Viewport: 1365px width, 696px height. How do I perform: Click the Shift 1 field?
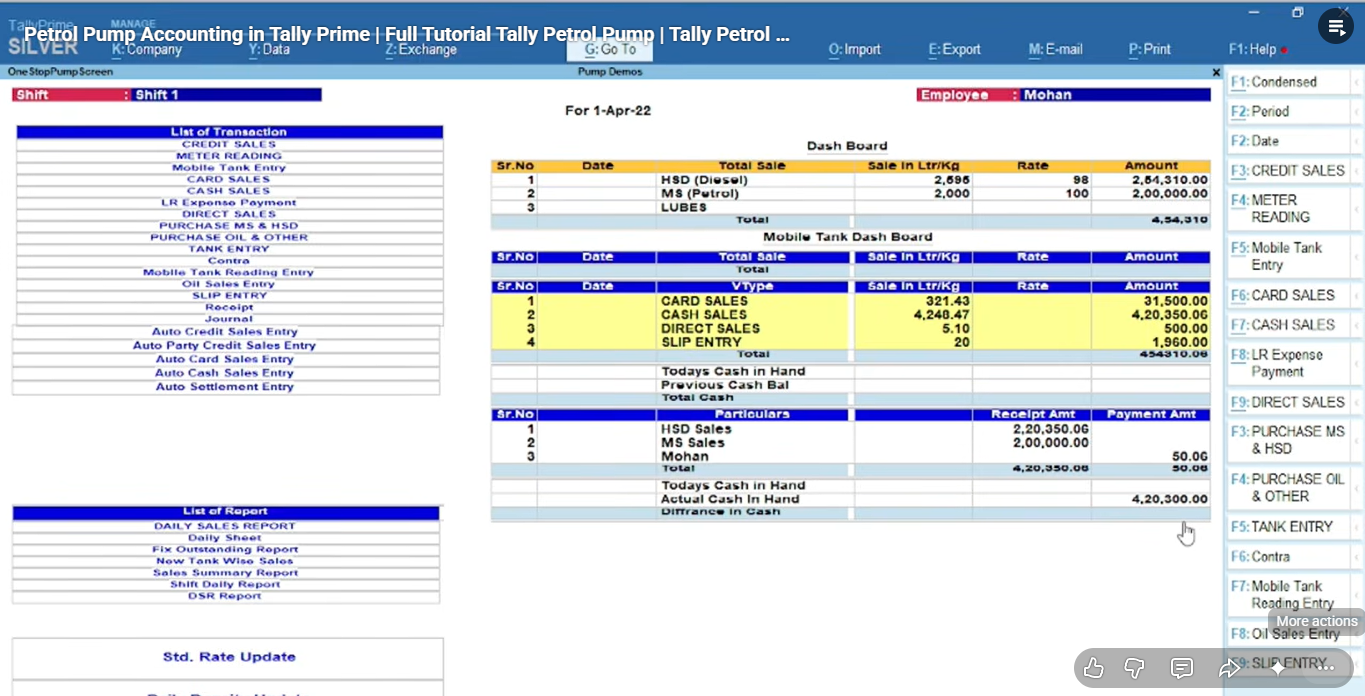(227, 95)
